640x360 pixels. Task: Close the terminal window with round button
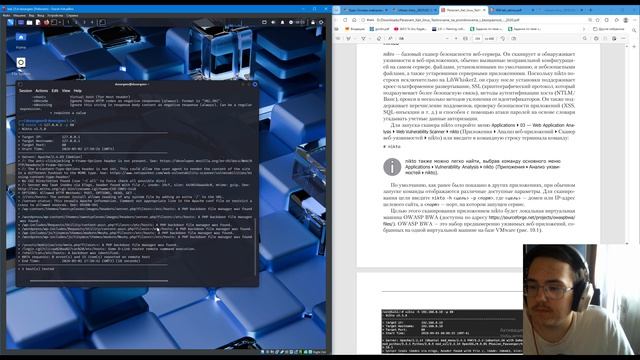tap(255, 84)
